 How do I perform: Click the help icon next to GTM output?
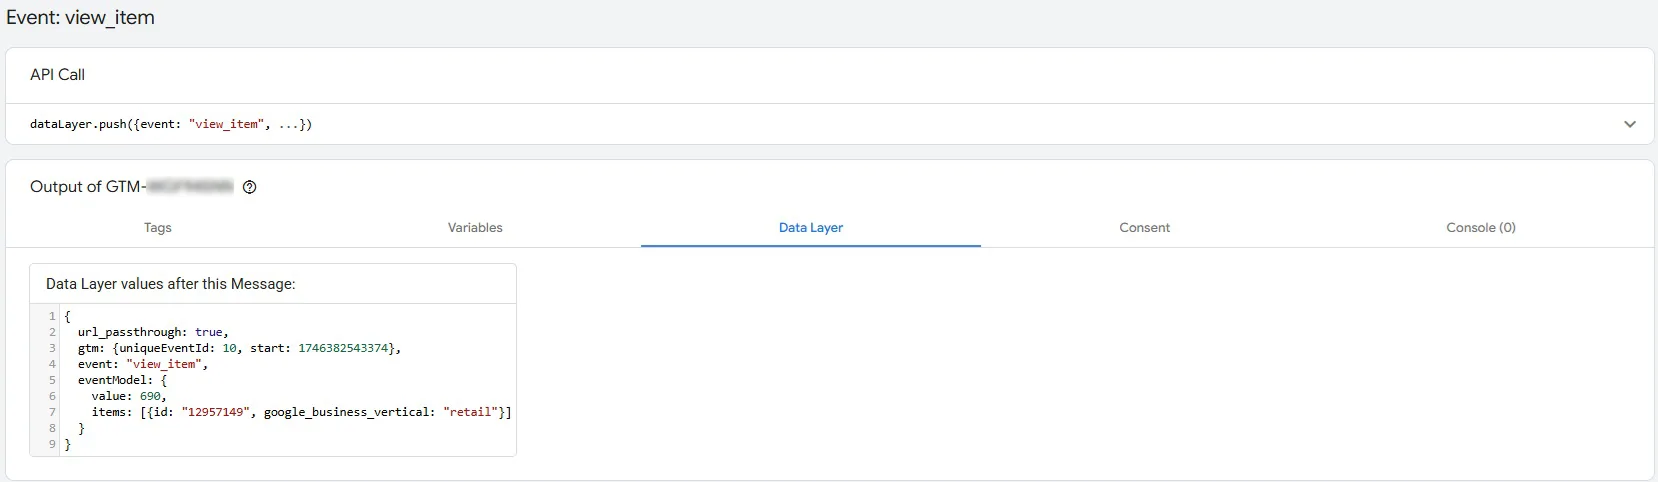250,187
